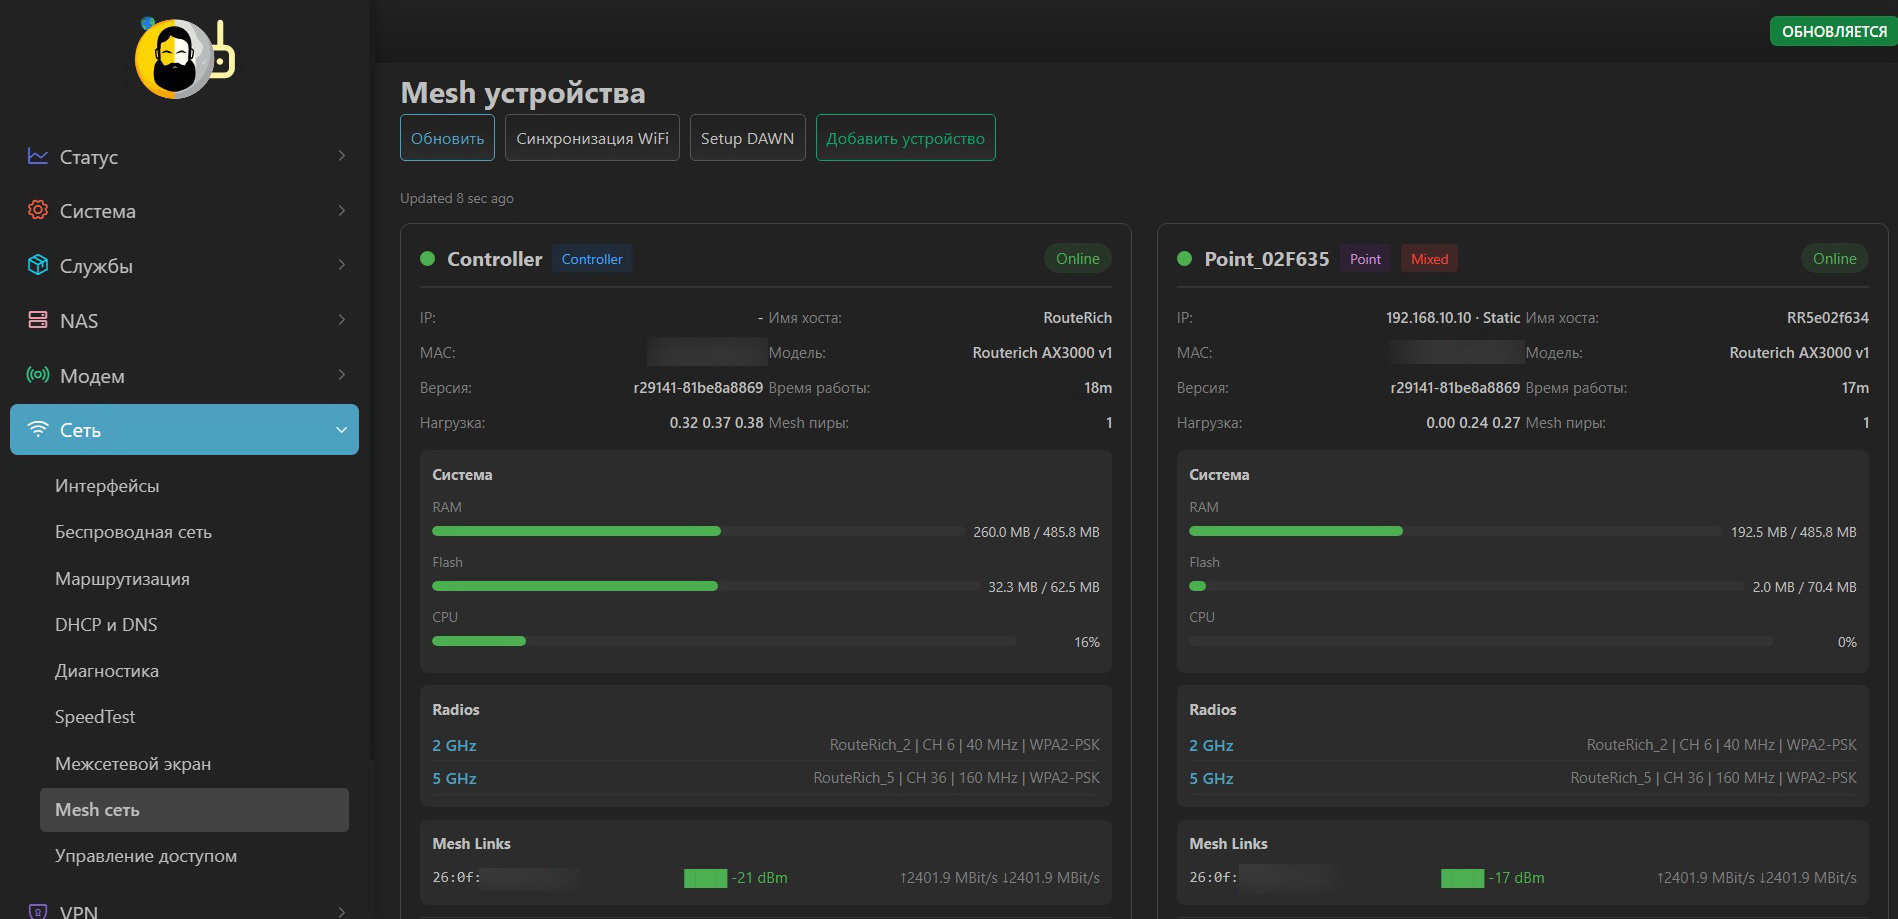
Task: Click Controller Flash usage bar
Action: tap(706, 587)
